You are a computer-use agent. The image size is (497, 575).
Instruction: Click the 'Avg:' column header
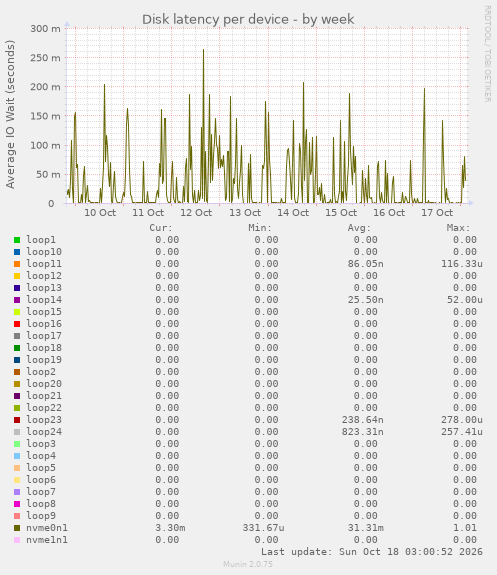pos(359,228)
